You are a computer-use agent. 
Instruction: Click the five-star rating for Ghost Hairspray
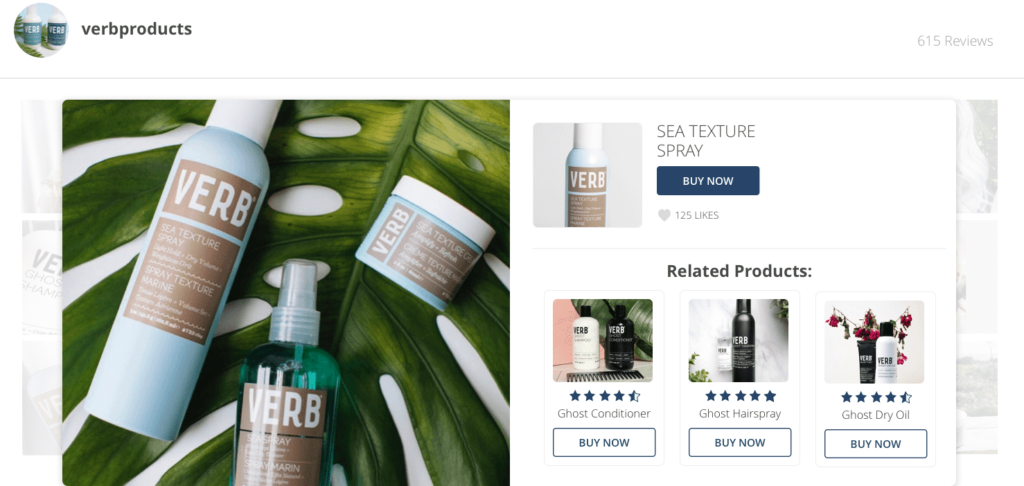(740, 396)
